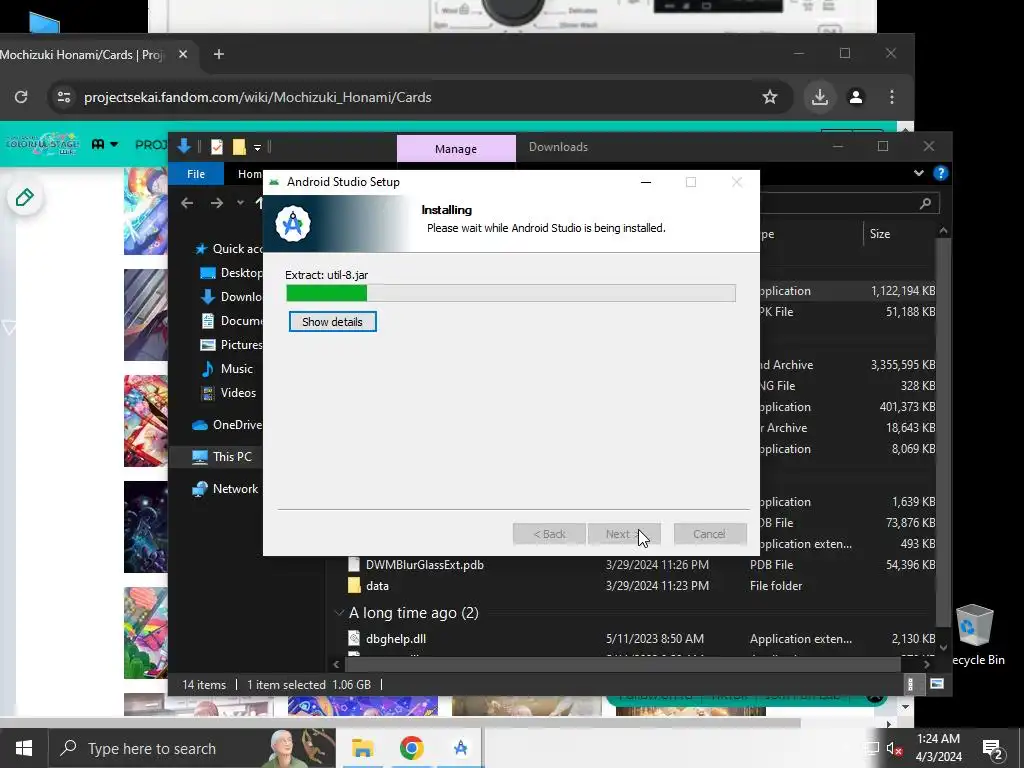Open Videos in the navigation pane
Viewport: 1024px width, 768px height.
point(229,393)
